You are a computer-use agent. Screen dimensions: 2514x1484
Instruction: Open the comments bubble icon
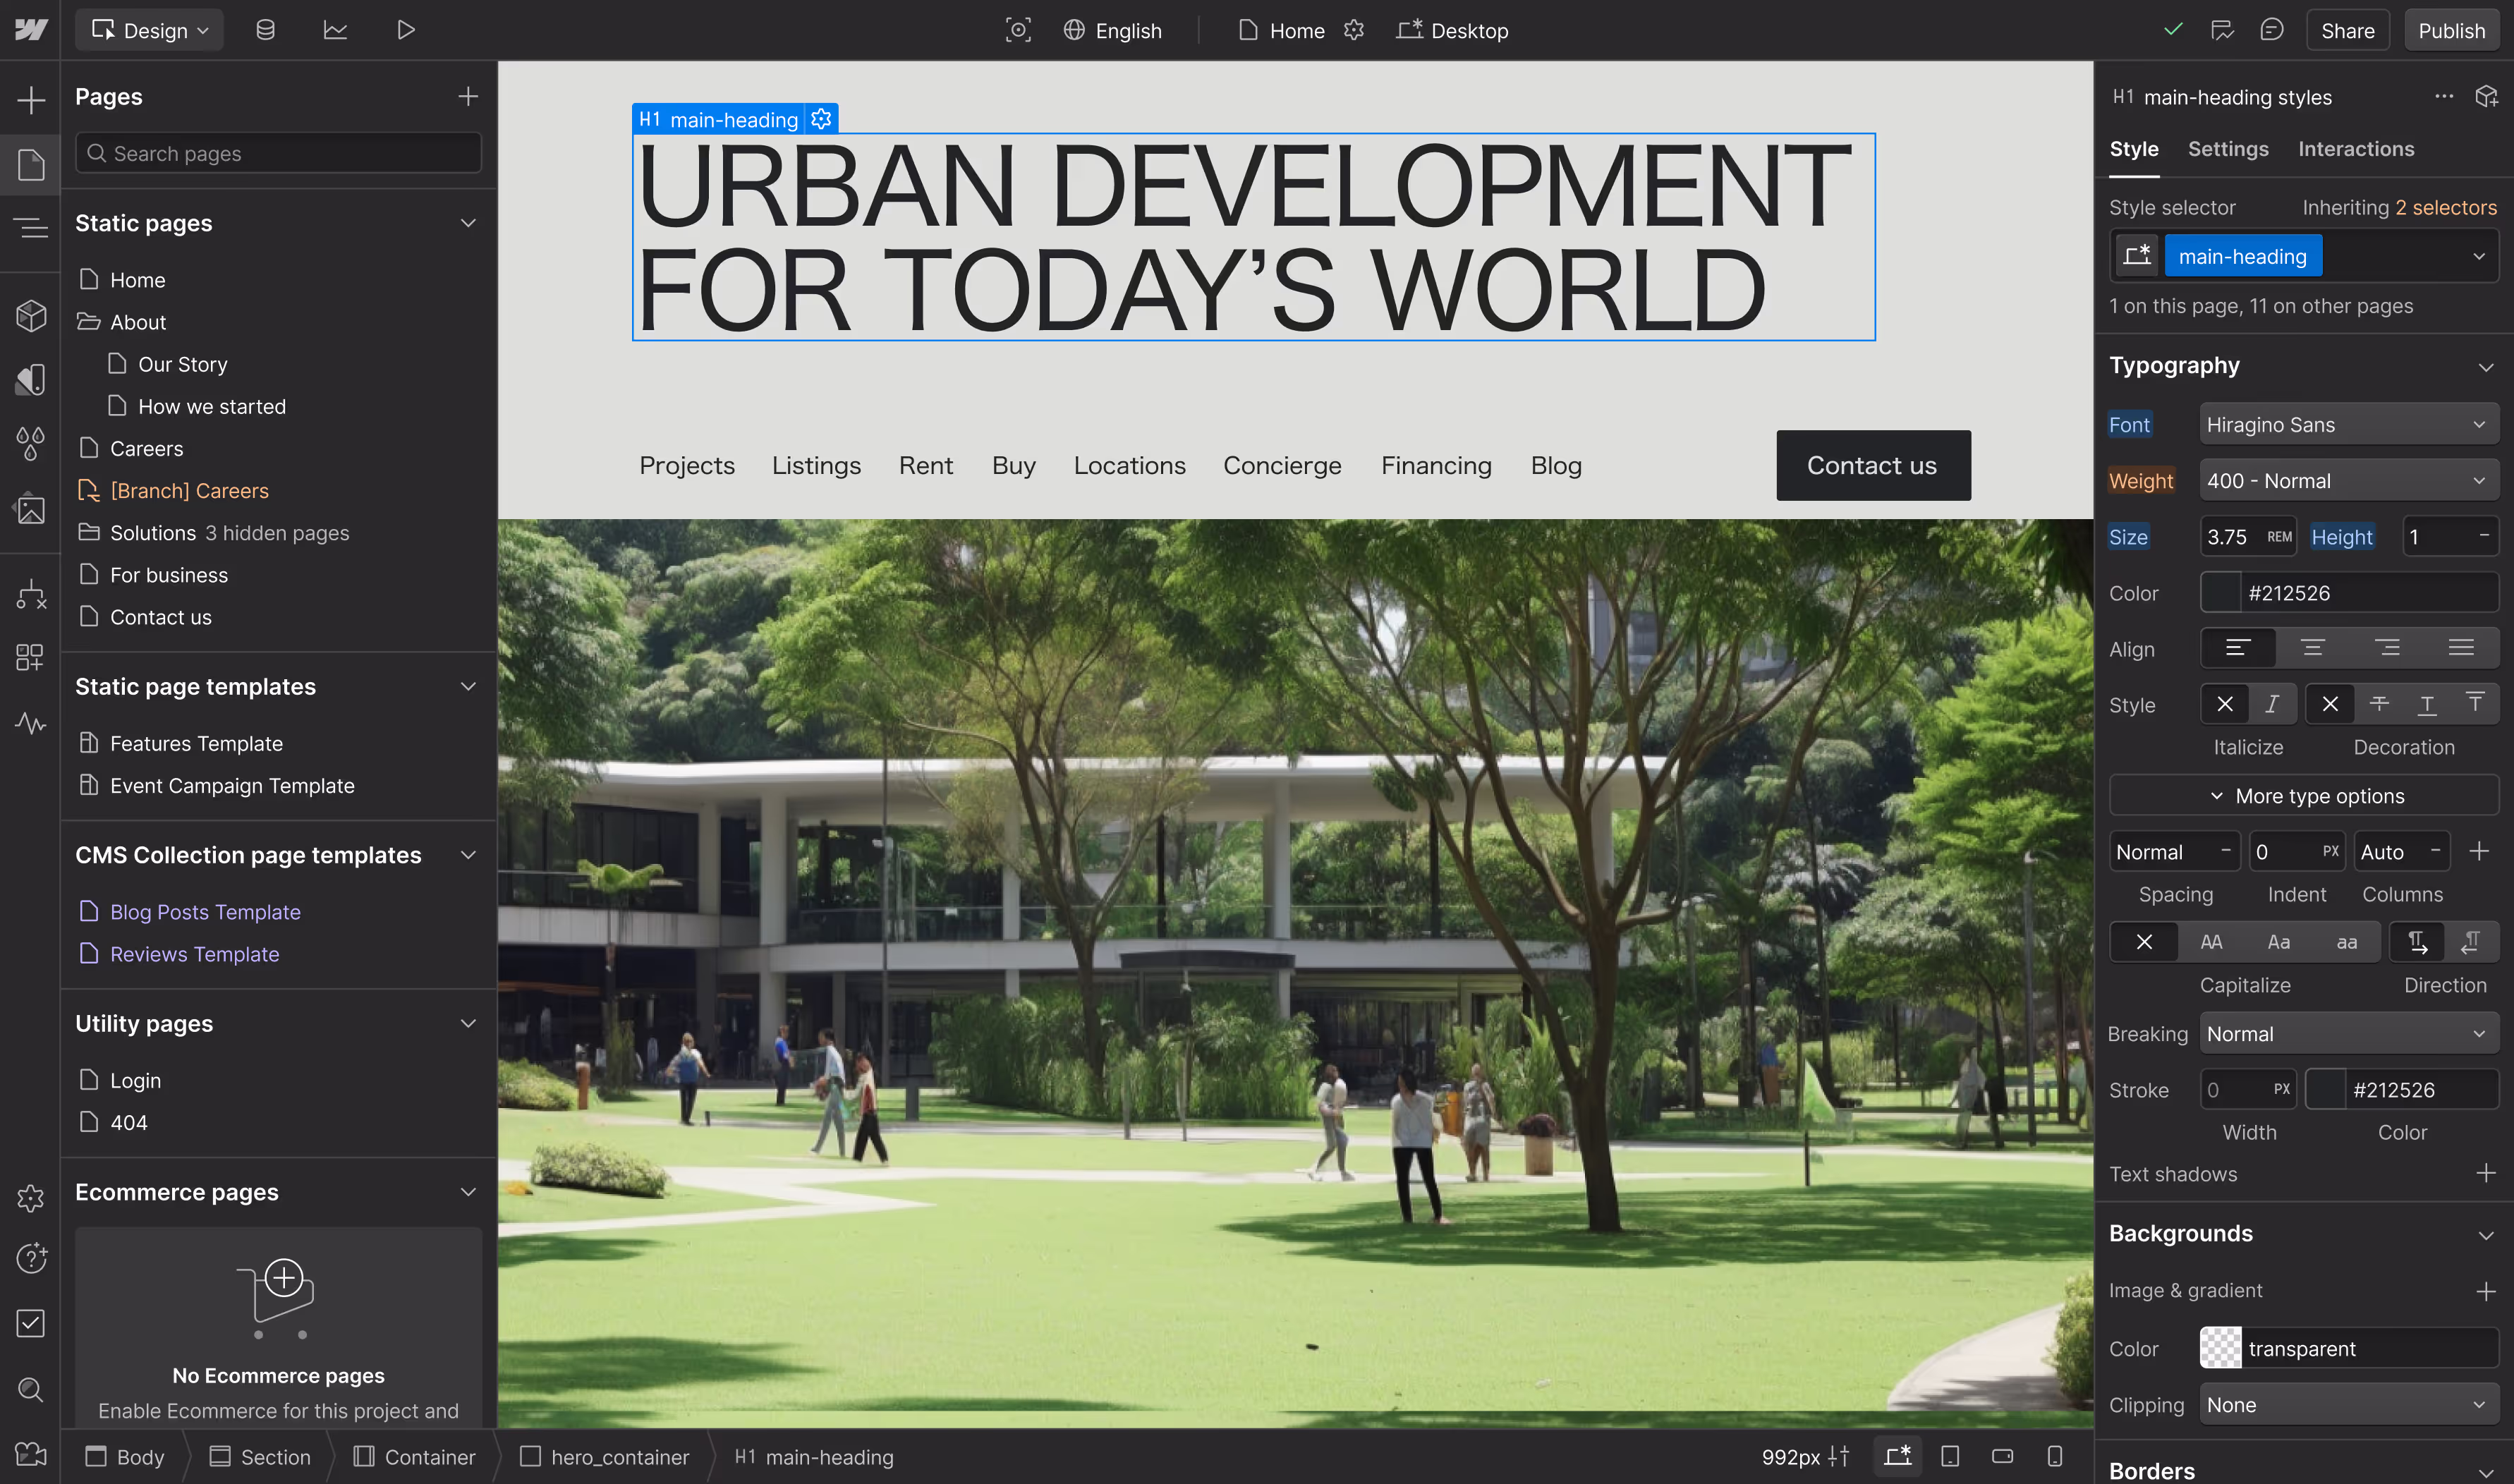(2271, 30)
